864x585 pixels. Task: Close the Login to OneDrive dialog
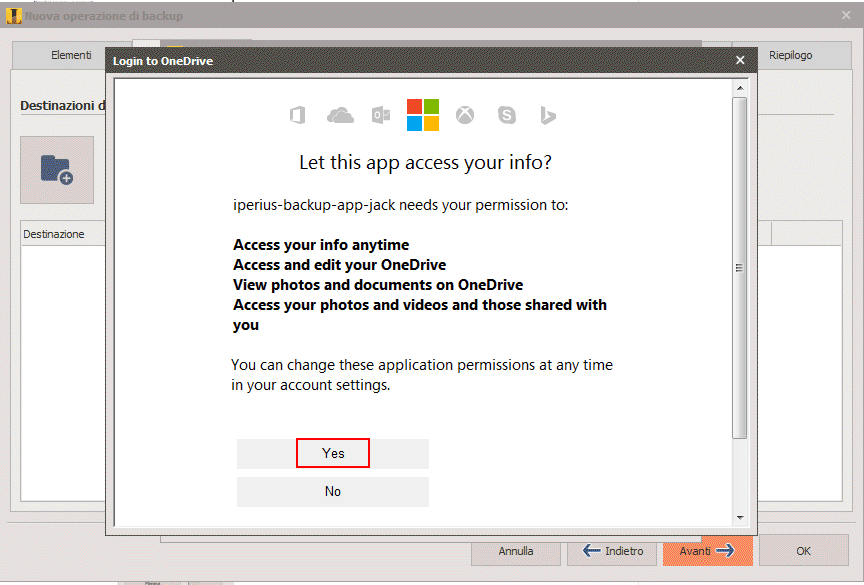point(740,60)
